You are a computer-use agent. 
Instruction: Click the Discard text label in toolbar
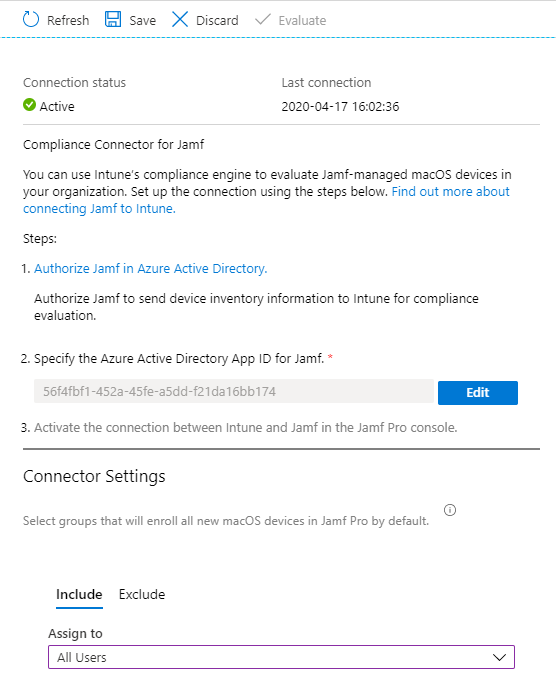point(217,20)
